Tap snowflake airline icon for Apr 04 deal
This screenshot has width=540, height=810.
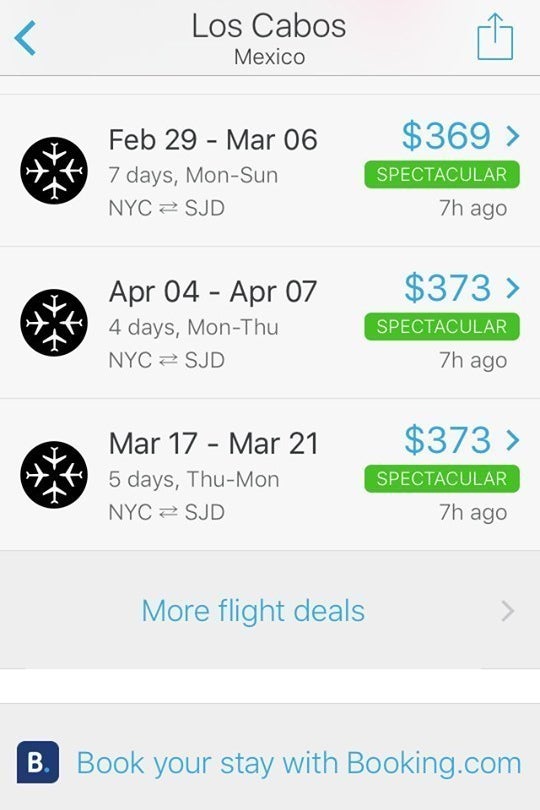(54, 322)
